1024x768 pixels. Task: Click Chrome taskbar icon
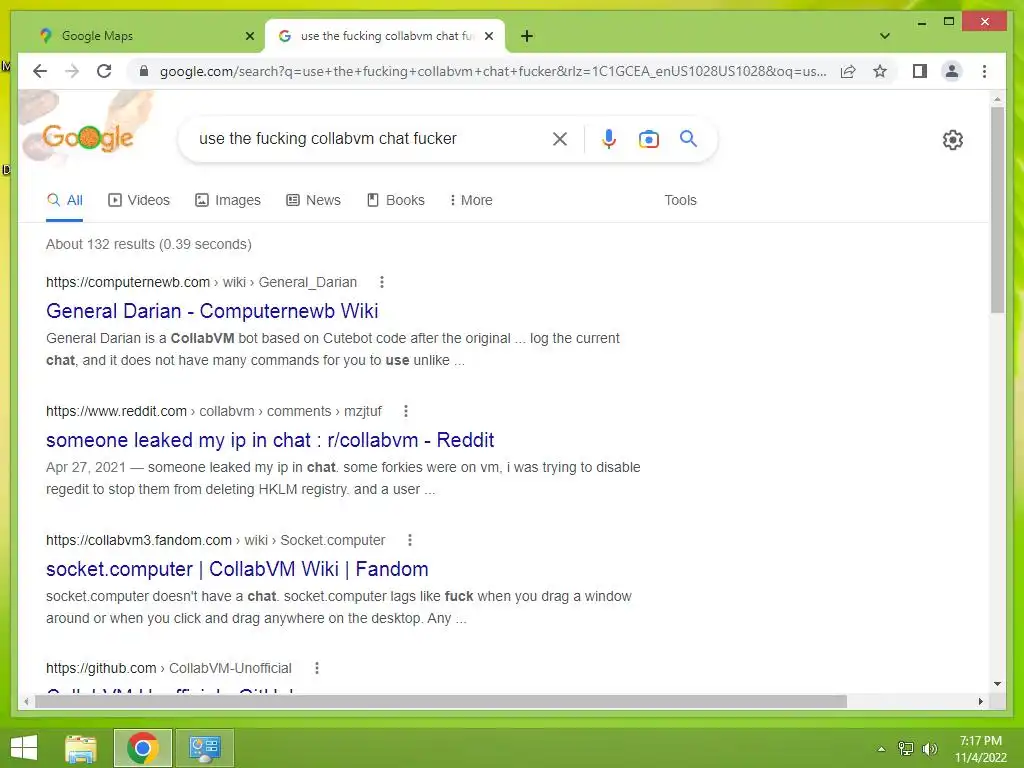[x=142, y=748]
